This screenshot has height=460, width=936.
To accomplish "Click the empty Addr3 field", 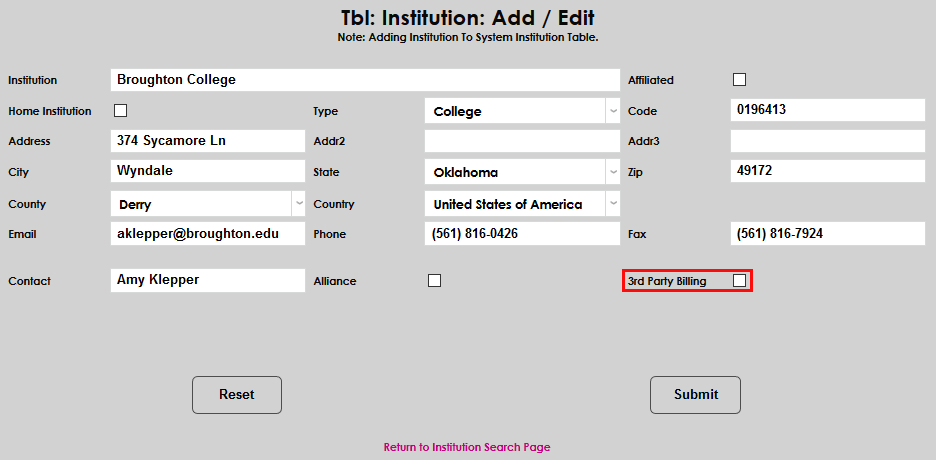I will pos(827,141).
